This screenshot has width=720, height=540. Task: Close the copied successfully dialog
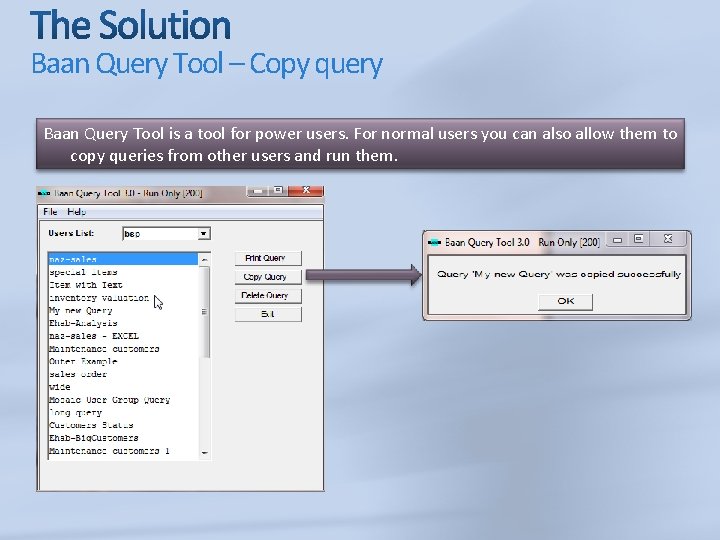pyautogui.click(x=668, y=239)
